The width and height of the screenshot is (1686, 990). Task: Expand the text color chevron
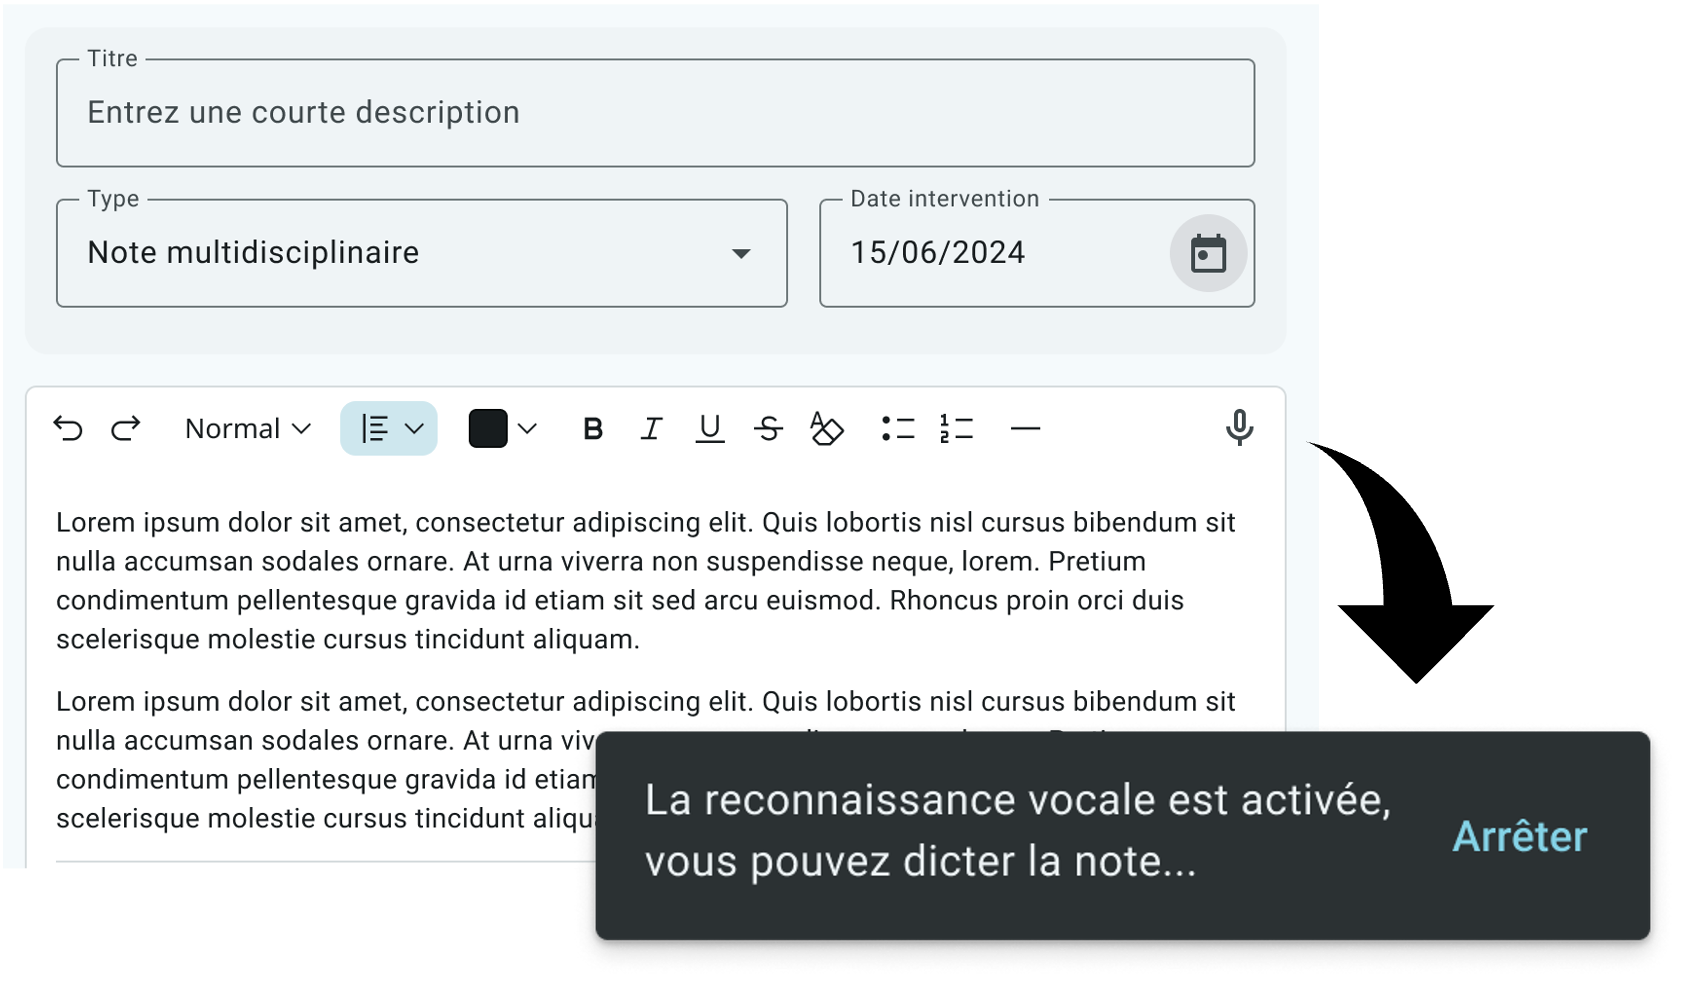(x=528, y=429)
